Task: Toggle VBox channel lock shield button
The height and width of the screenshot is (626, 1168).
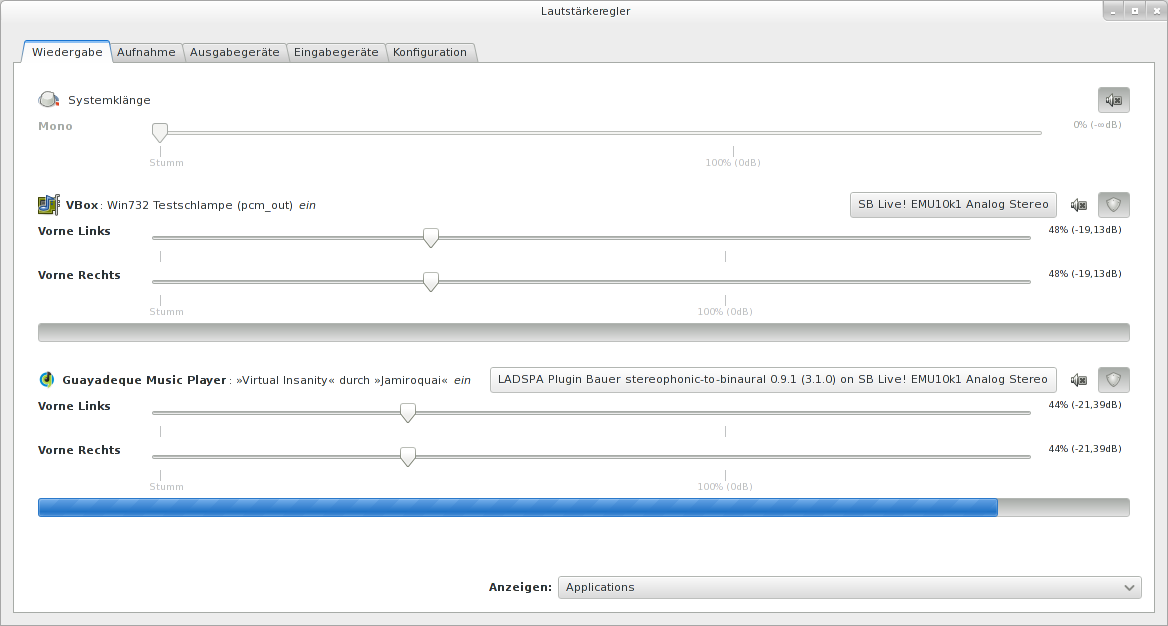Action: click(x=1113, y=205)
